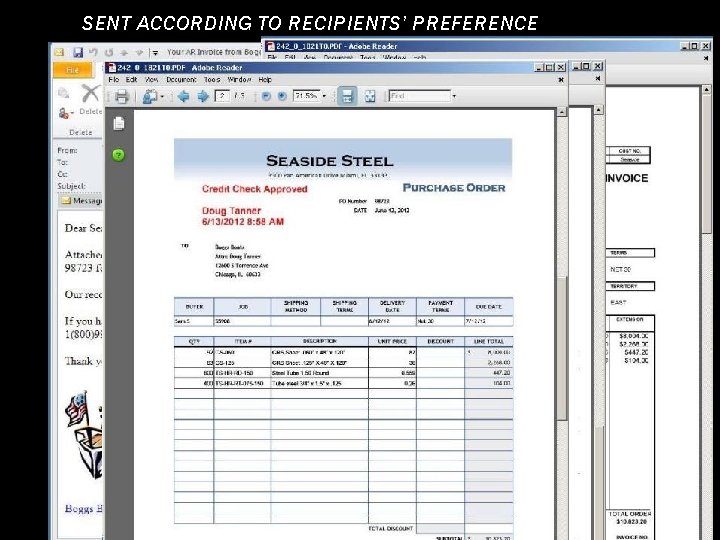Screen dimensions: 720x540
Task: Open the Find box options dropdown arrow
Action: pyautogui.click(x=454, y=96)
